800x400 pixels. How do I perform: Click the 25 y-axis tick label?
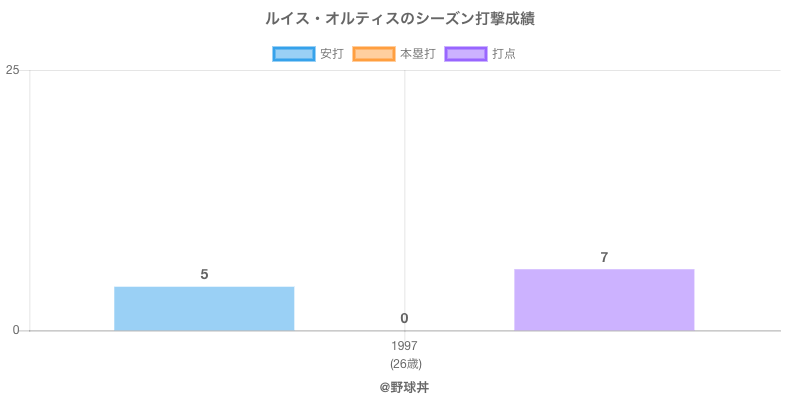[x=12, y=70]
